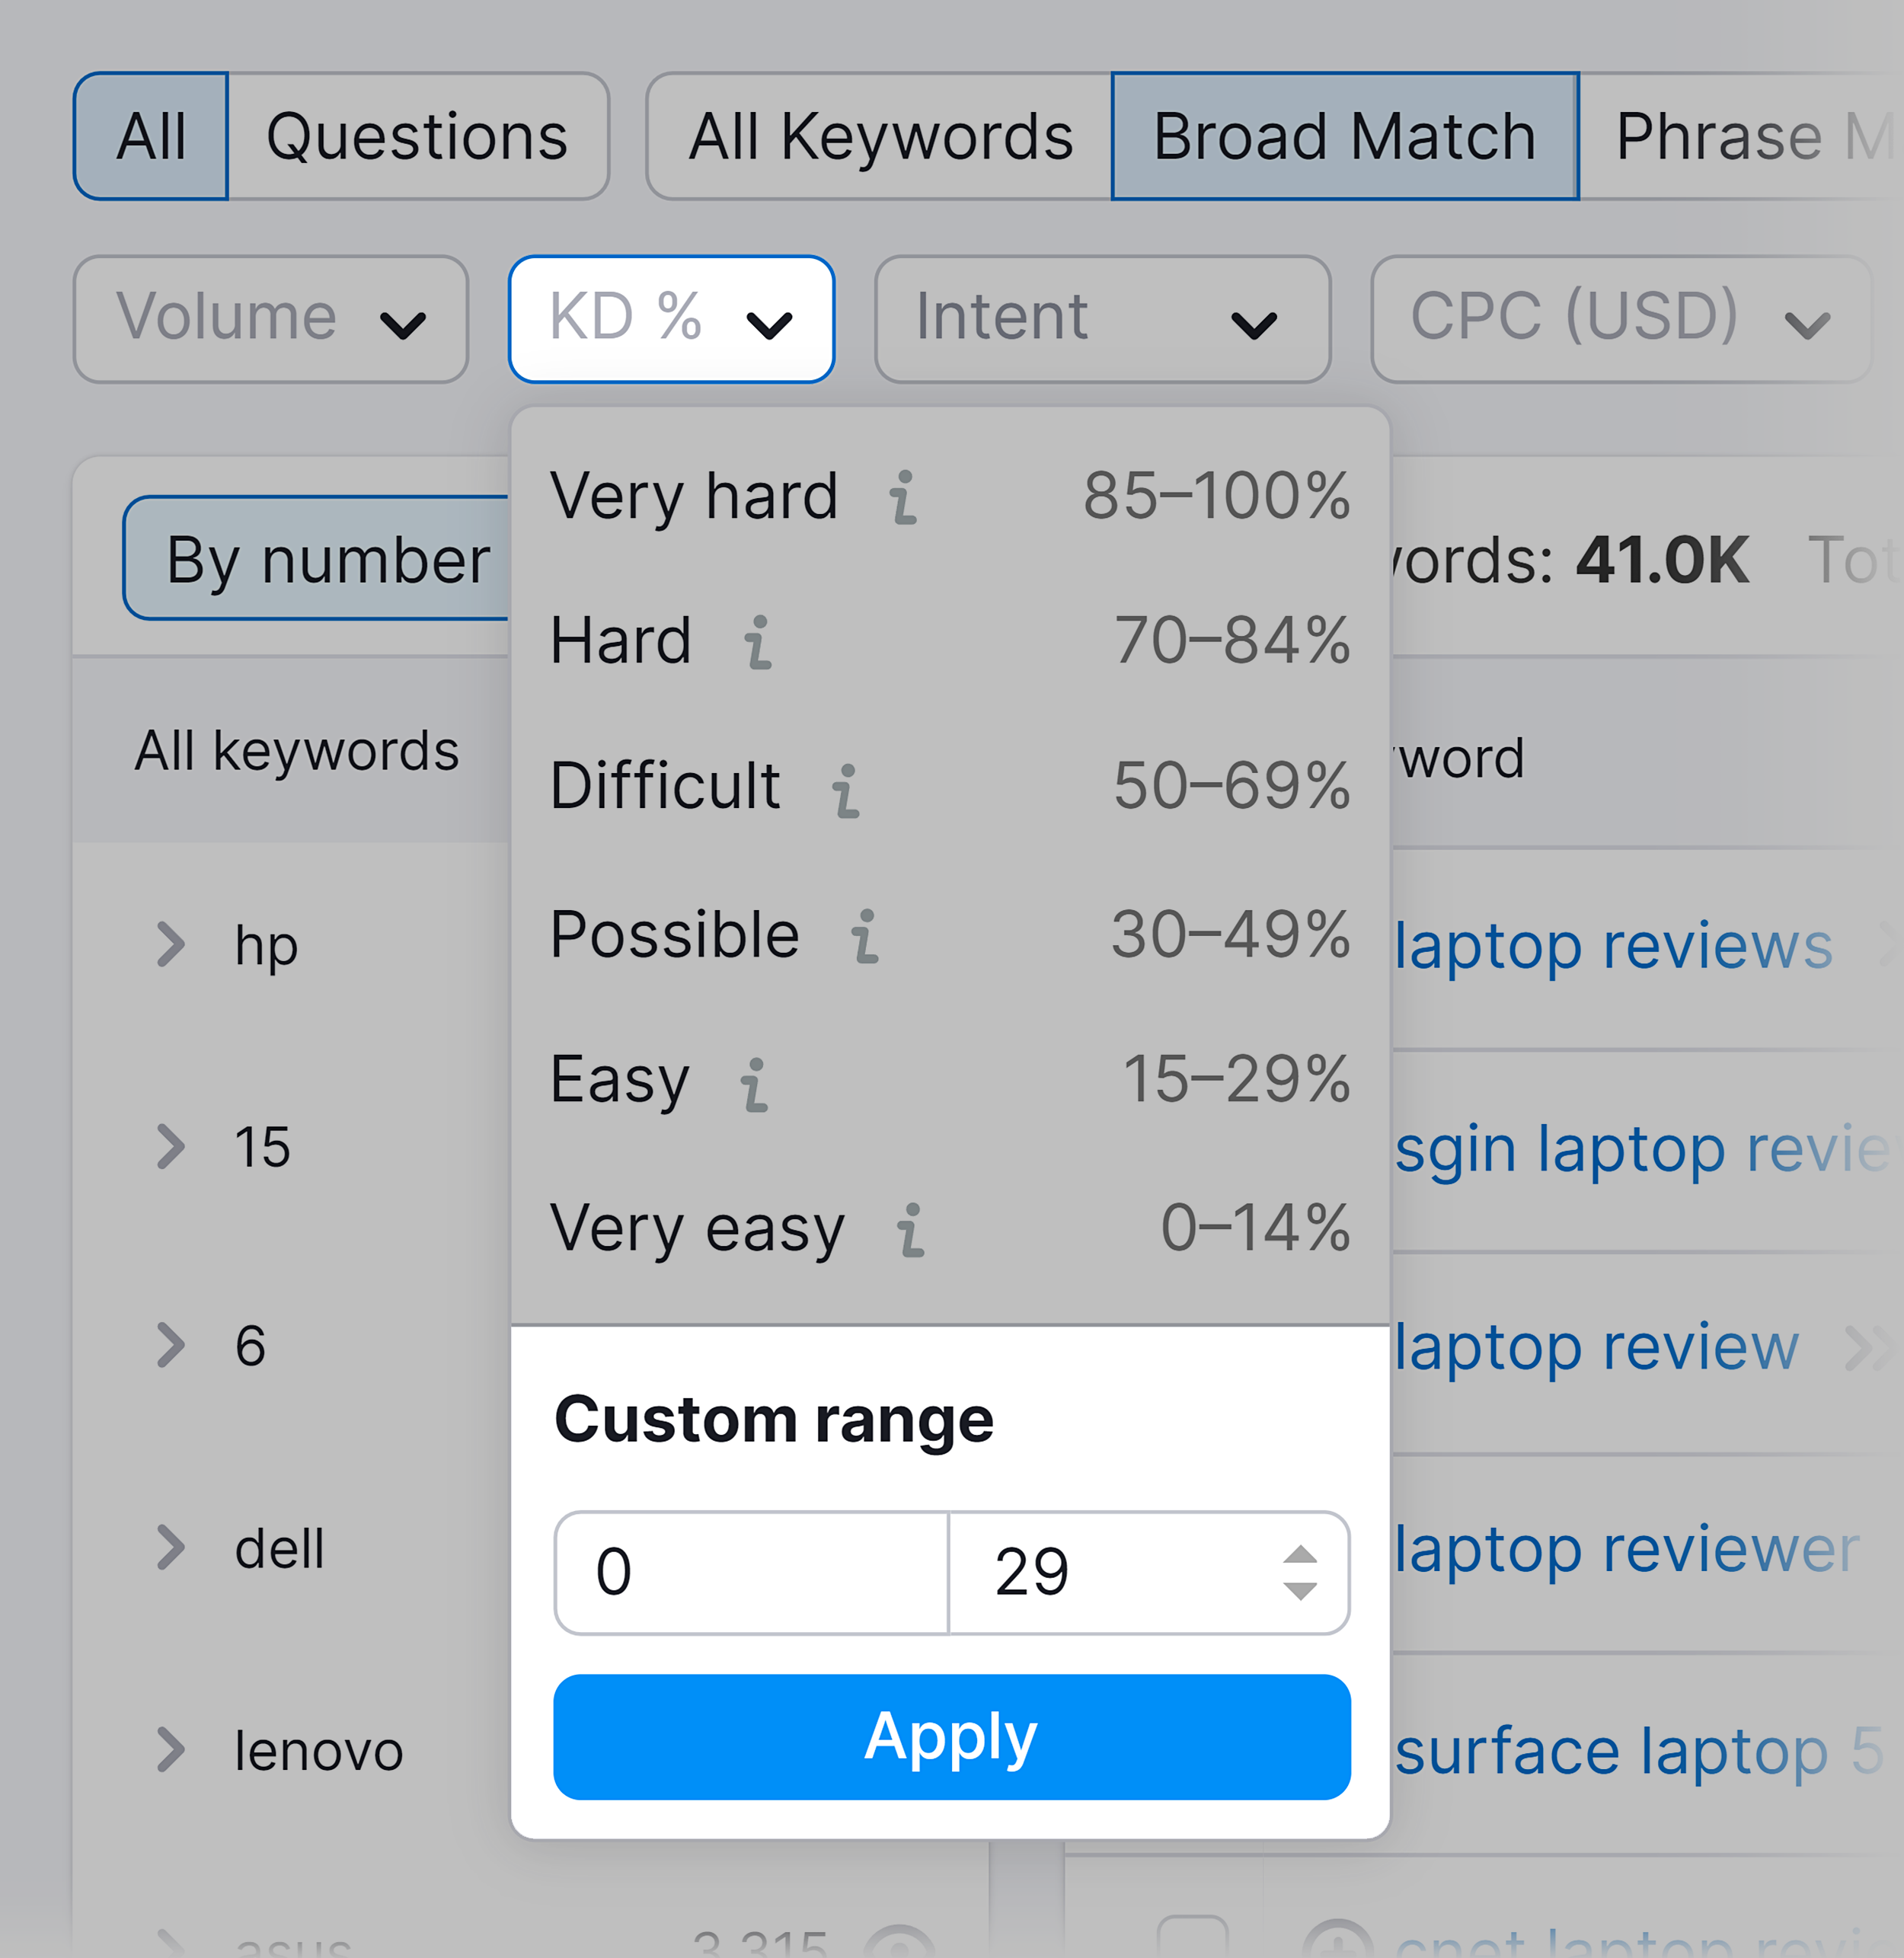The height and width of the screenshot is (1958, 1904).
Task: Open the Intent filter dropdown
Action: click(x=1101, y=318)
